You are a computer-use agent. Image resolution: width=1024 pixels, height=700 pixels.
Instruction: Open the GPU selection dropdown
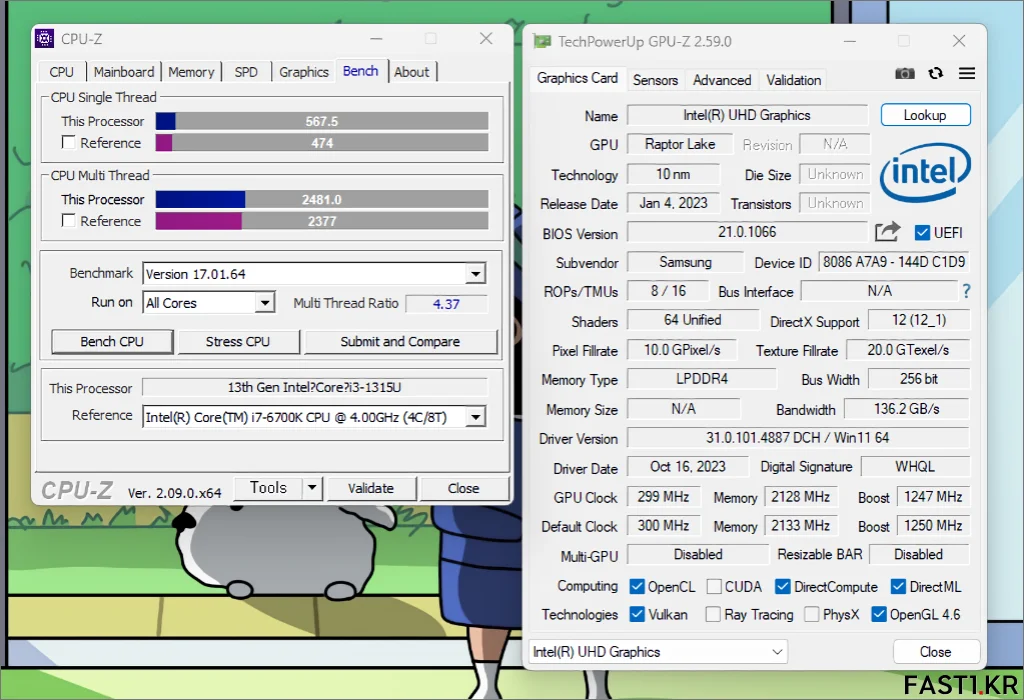click(x=658, y=652)
